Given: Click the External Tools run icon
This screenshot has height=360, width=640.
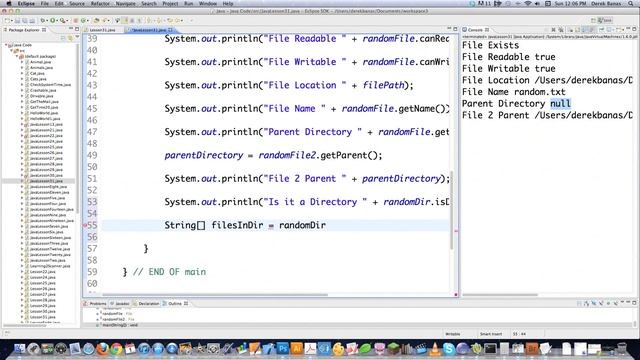Looking at the screenshot, I should coord(62,20).
